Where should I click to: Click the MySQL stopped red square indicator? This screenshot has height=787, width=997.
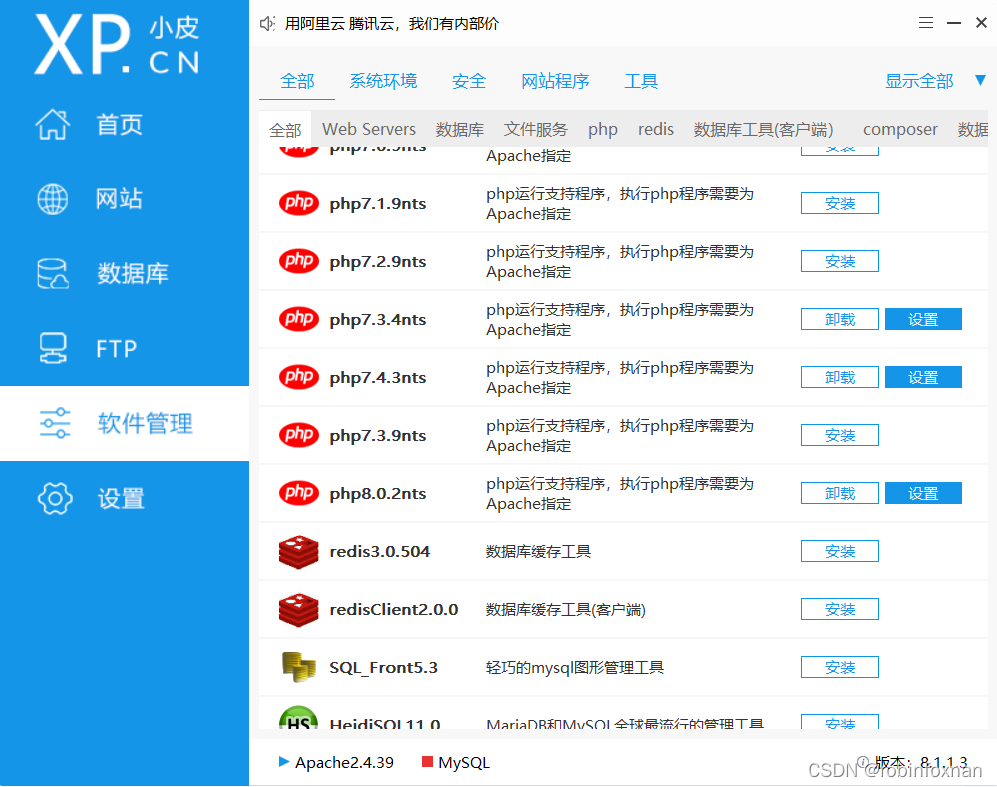[427, 762]
